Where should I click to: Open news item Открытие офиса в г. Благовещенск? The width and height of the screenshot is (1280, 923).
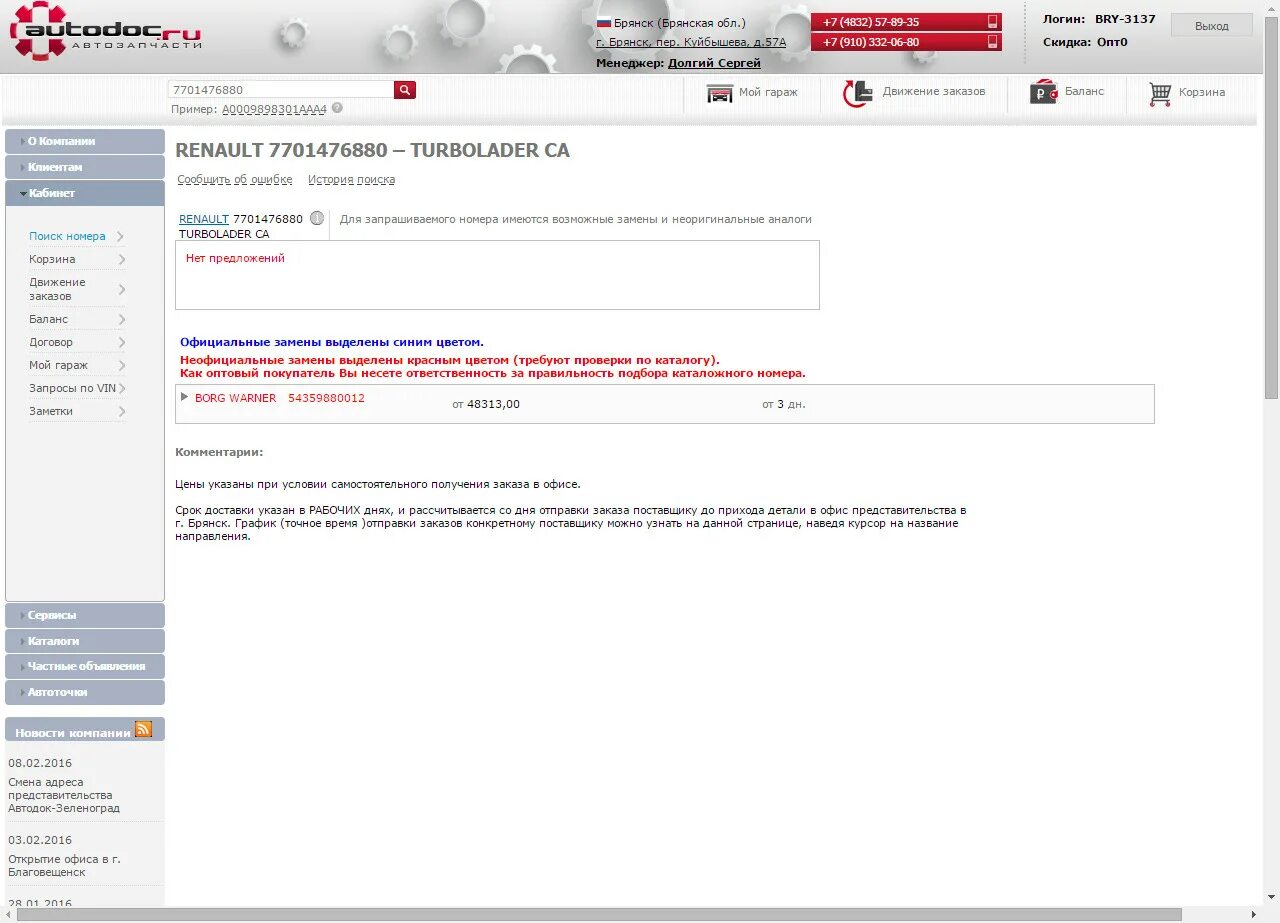click(x=65, y=866)
